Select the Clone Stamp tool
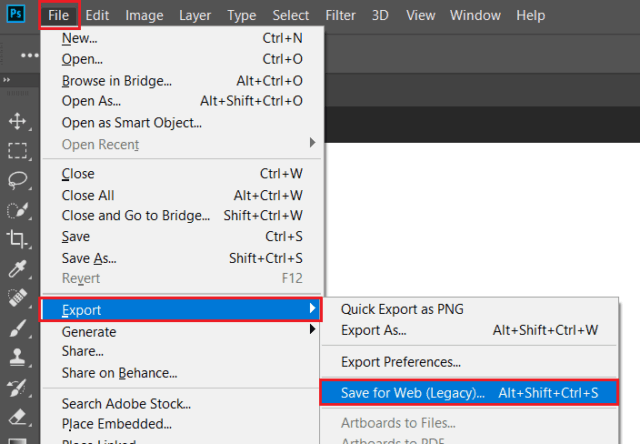 [x=18, y=357]
